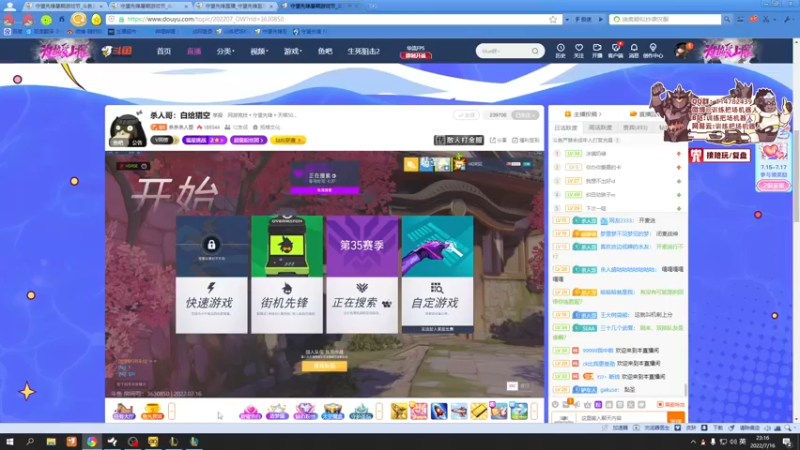Expand the 游戏 dropdown in navigation

293,51
